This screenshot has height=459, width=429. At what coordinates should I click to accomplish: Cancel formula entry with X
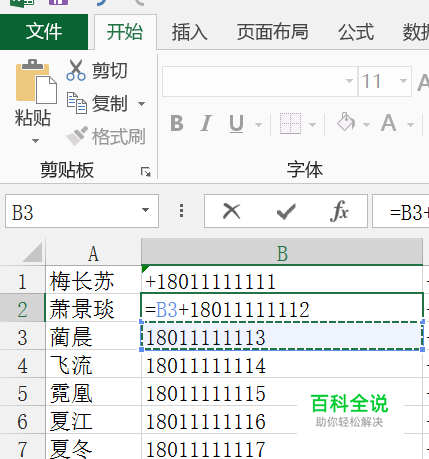[231, 211]
